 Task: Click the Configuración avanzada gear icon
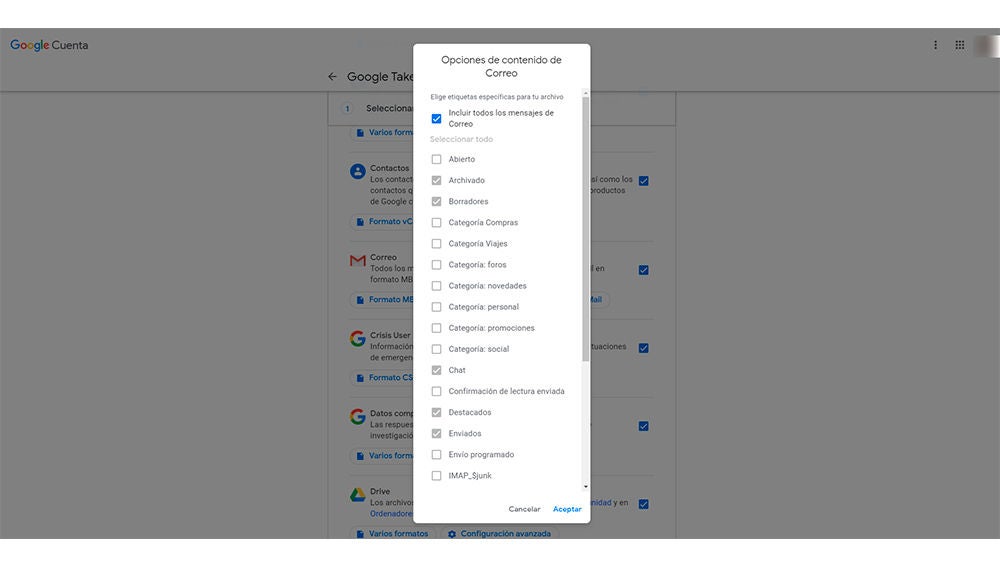(x=452, y=534)
